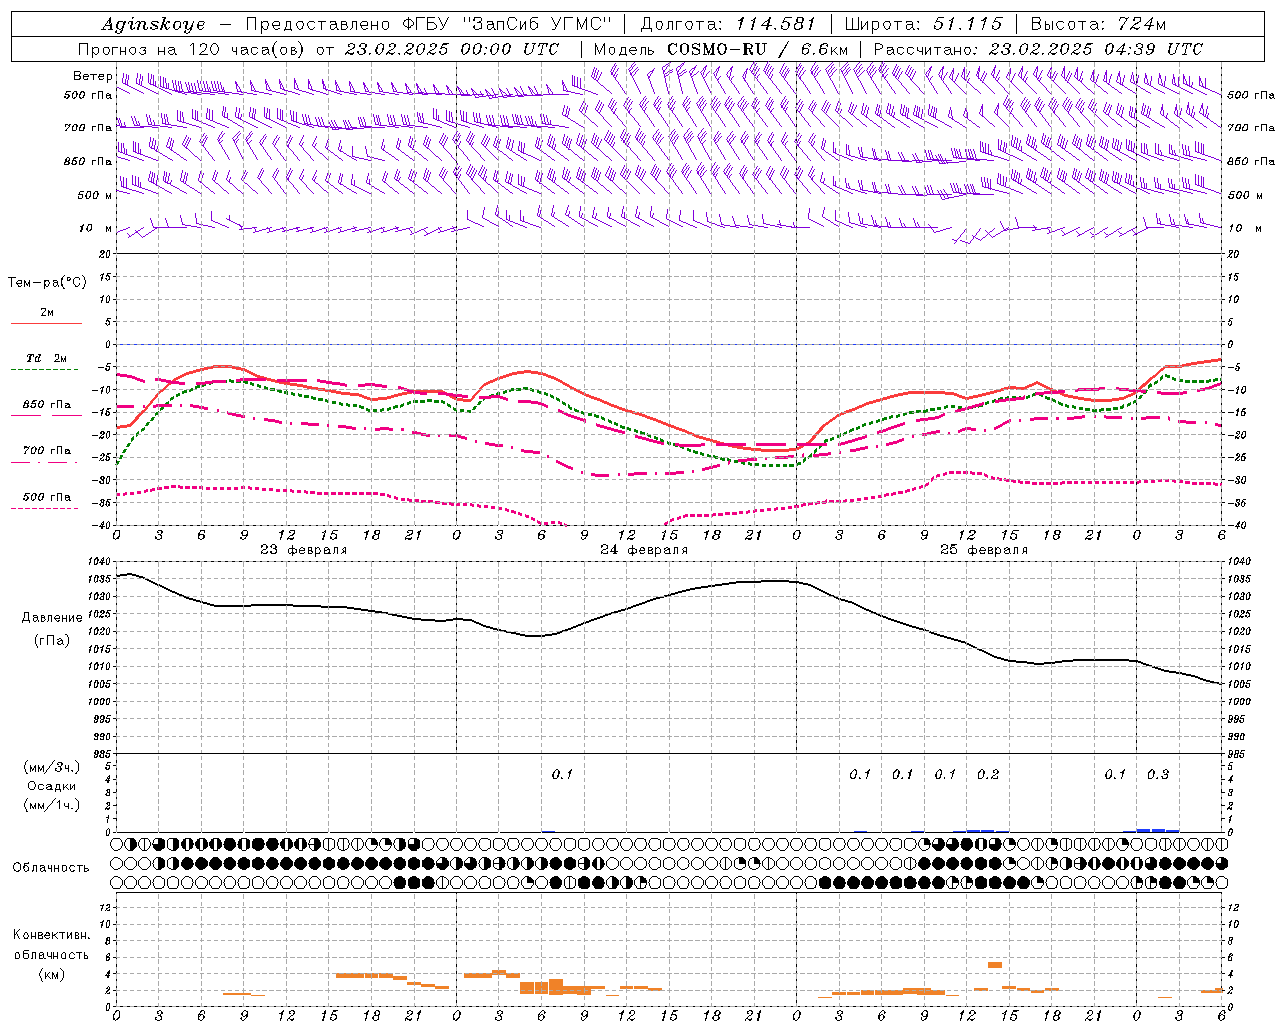This screenshot has height=1024, width=1280.
Task: Select the elevation text Высота: 724м
Action: pos(1098,24)
